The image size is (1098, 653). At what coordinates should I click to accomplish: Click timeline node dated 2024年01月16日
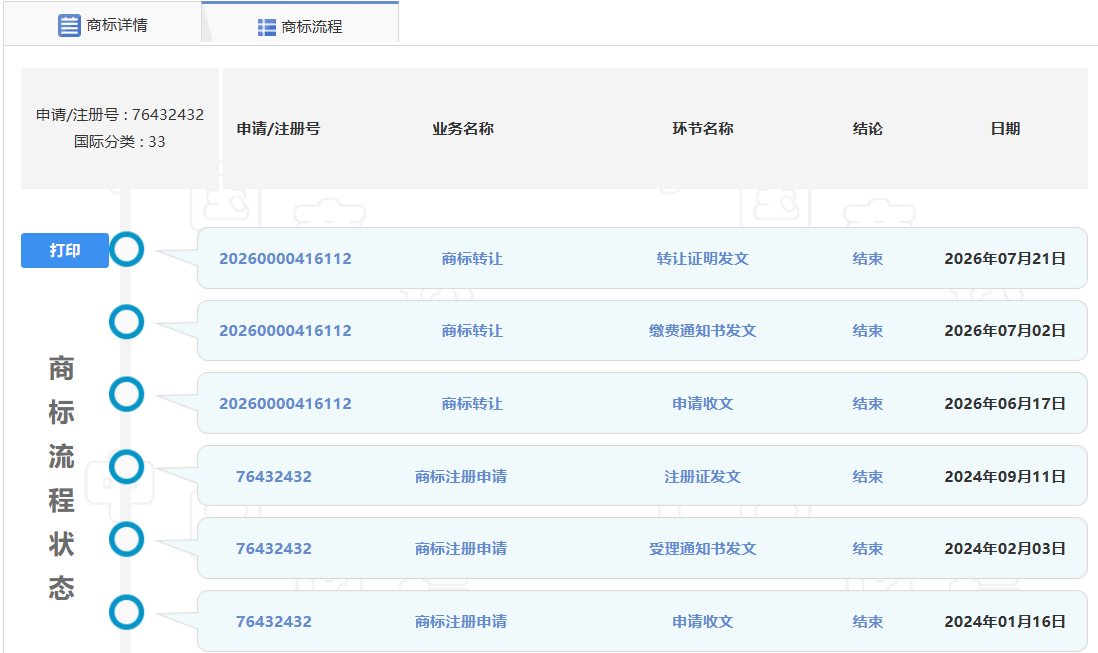[x=127, y=612]
